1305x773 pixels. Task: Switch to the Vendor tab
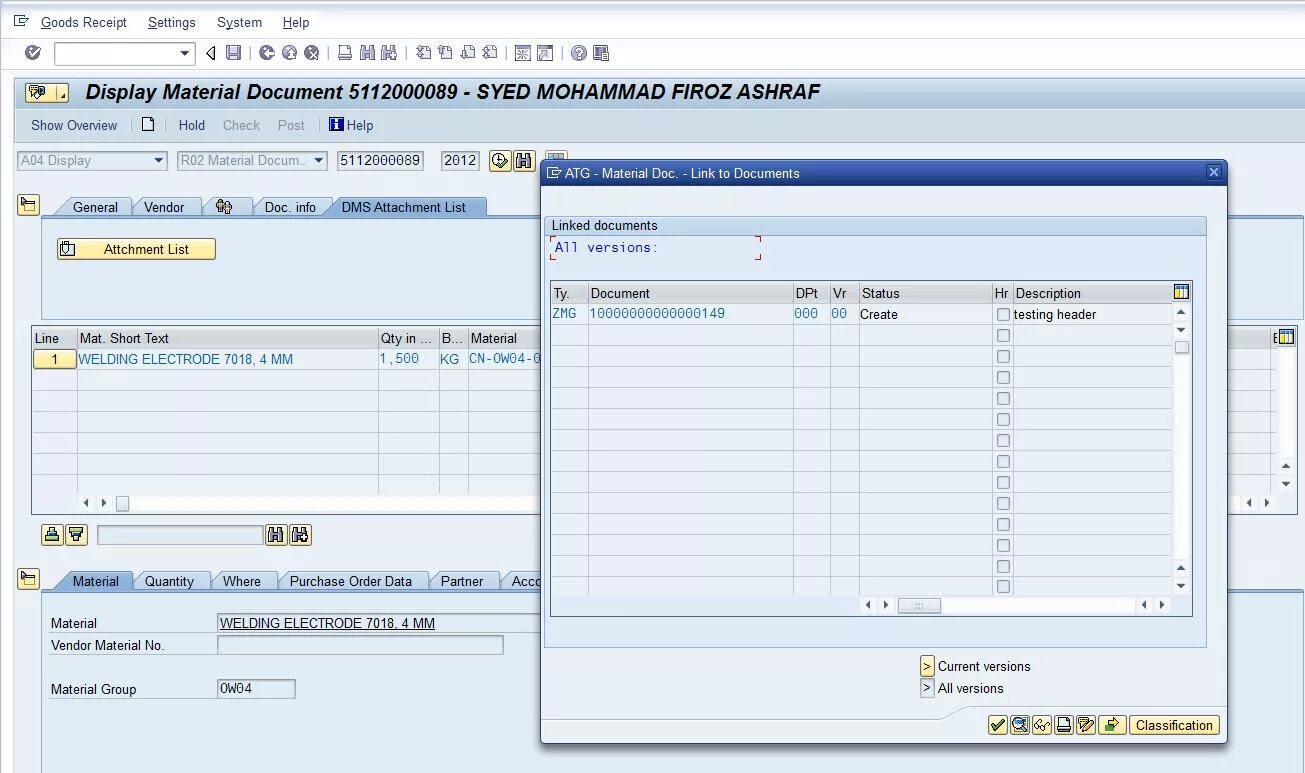coord(167,207)
